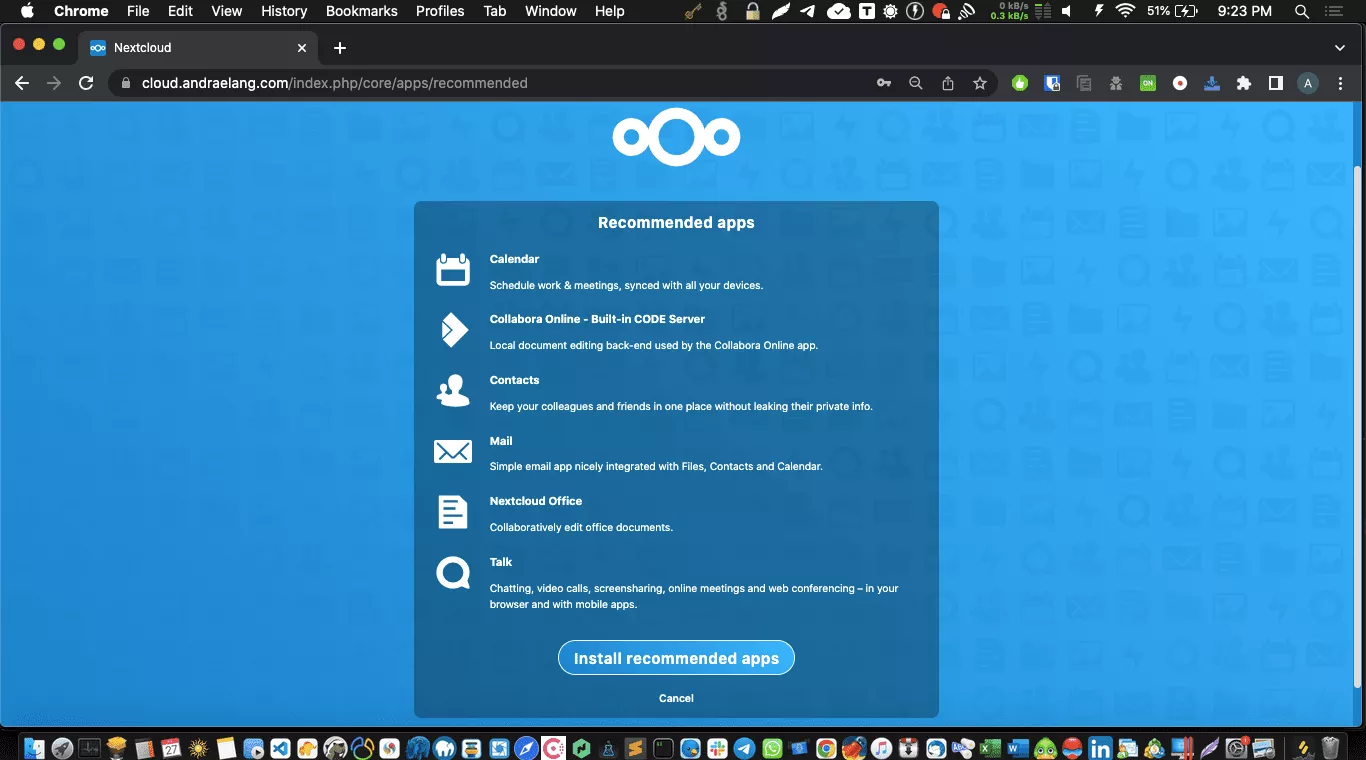
Task: Open a new tab with plus button
Action: pyautogui.click(x=340, y=47)
